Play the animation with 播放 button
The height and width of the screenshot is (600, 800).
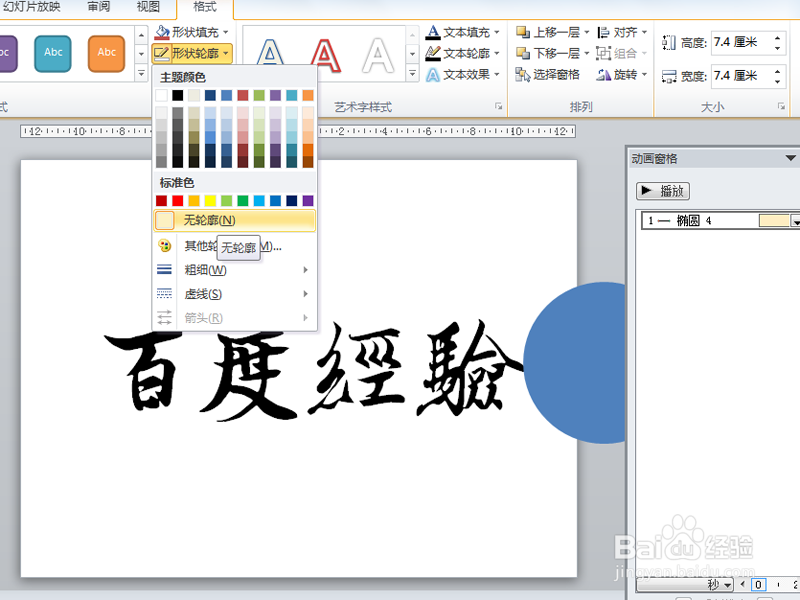coord(663,191)
